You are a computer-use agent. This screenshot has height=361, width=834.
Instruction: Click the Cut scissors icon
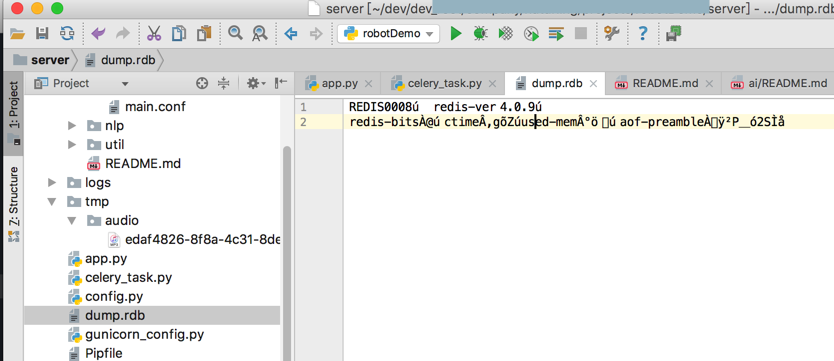point(154,34)
